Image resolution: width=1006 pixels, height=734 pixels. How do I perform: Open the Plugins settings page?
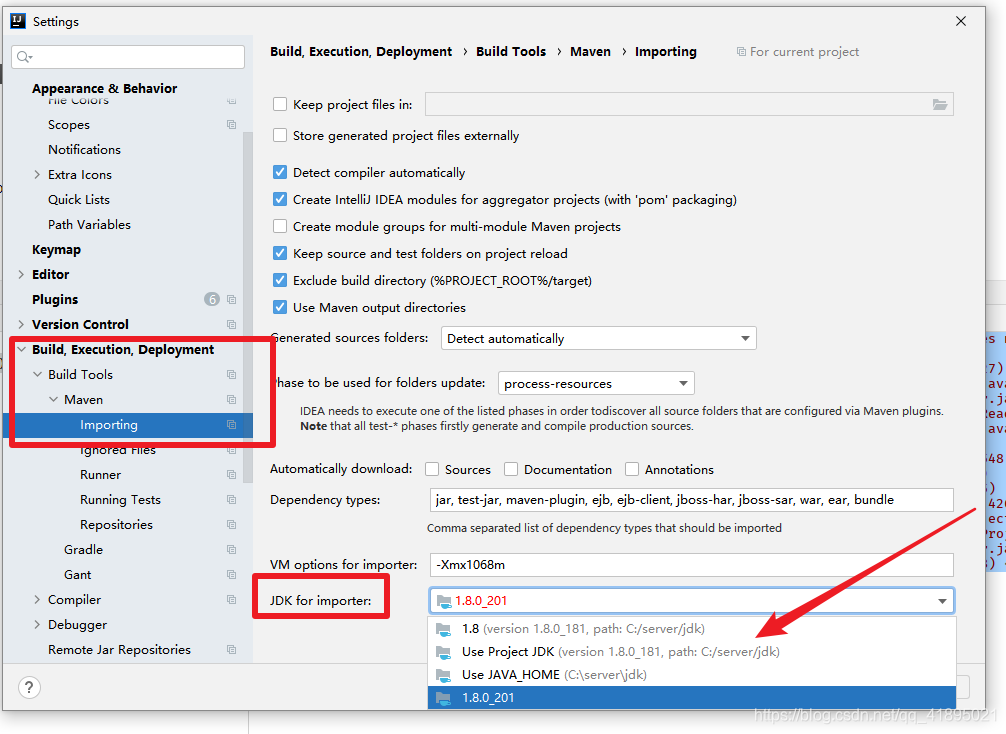[55, 300]
